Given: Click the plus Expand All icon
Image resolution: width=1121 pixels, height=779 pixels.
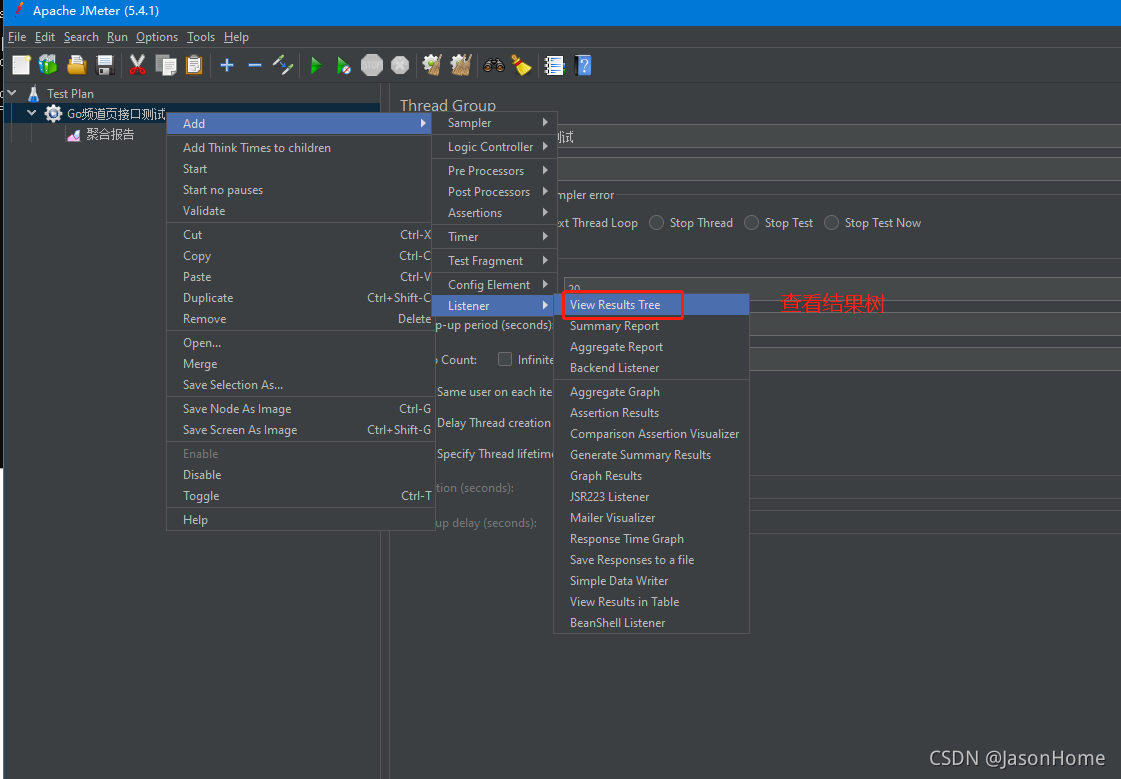Looking at the screenshot, I should pyautogui.click(x=227, y=66).
